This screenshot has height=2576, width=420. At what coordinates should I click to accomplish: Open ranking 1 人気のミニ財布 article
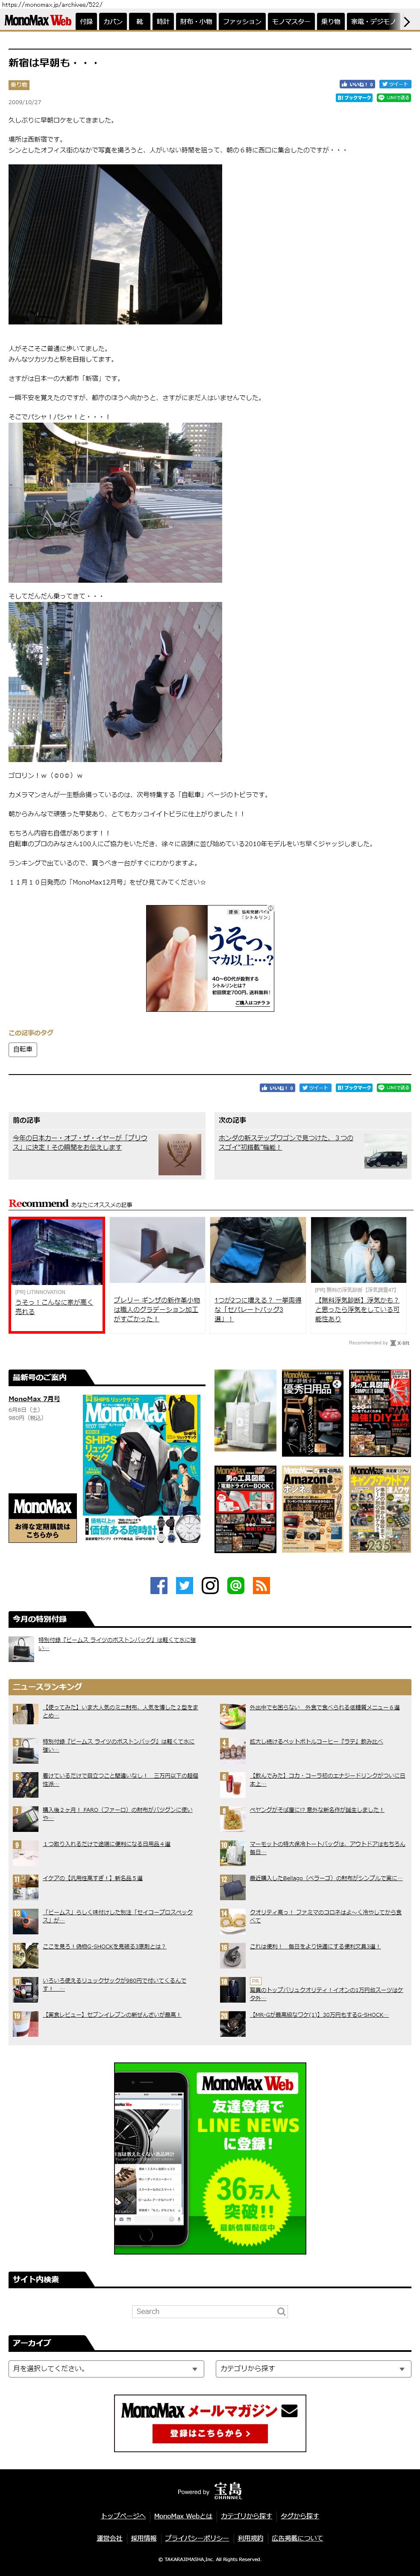120,1711
